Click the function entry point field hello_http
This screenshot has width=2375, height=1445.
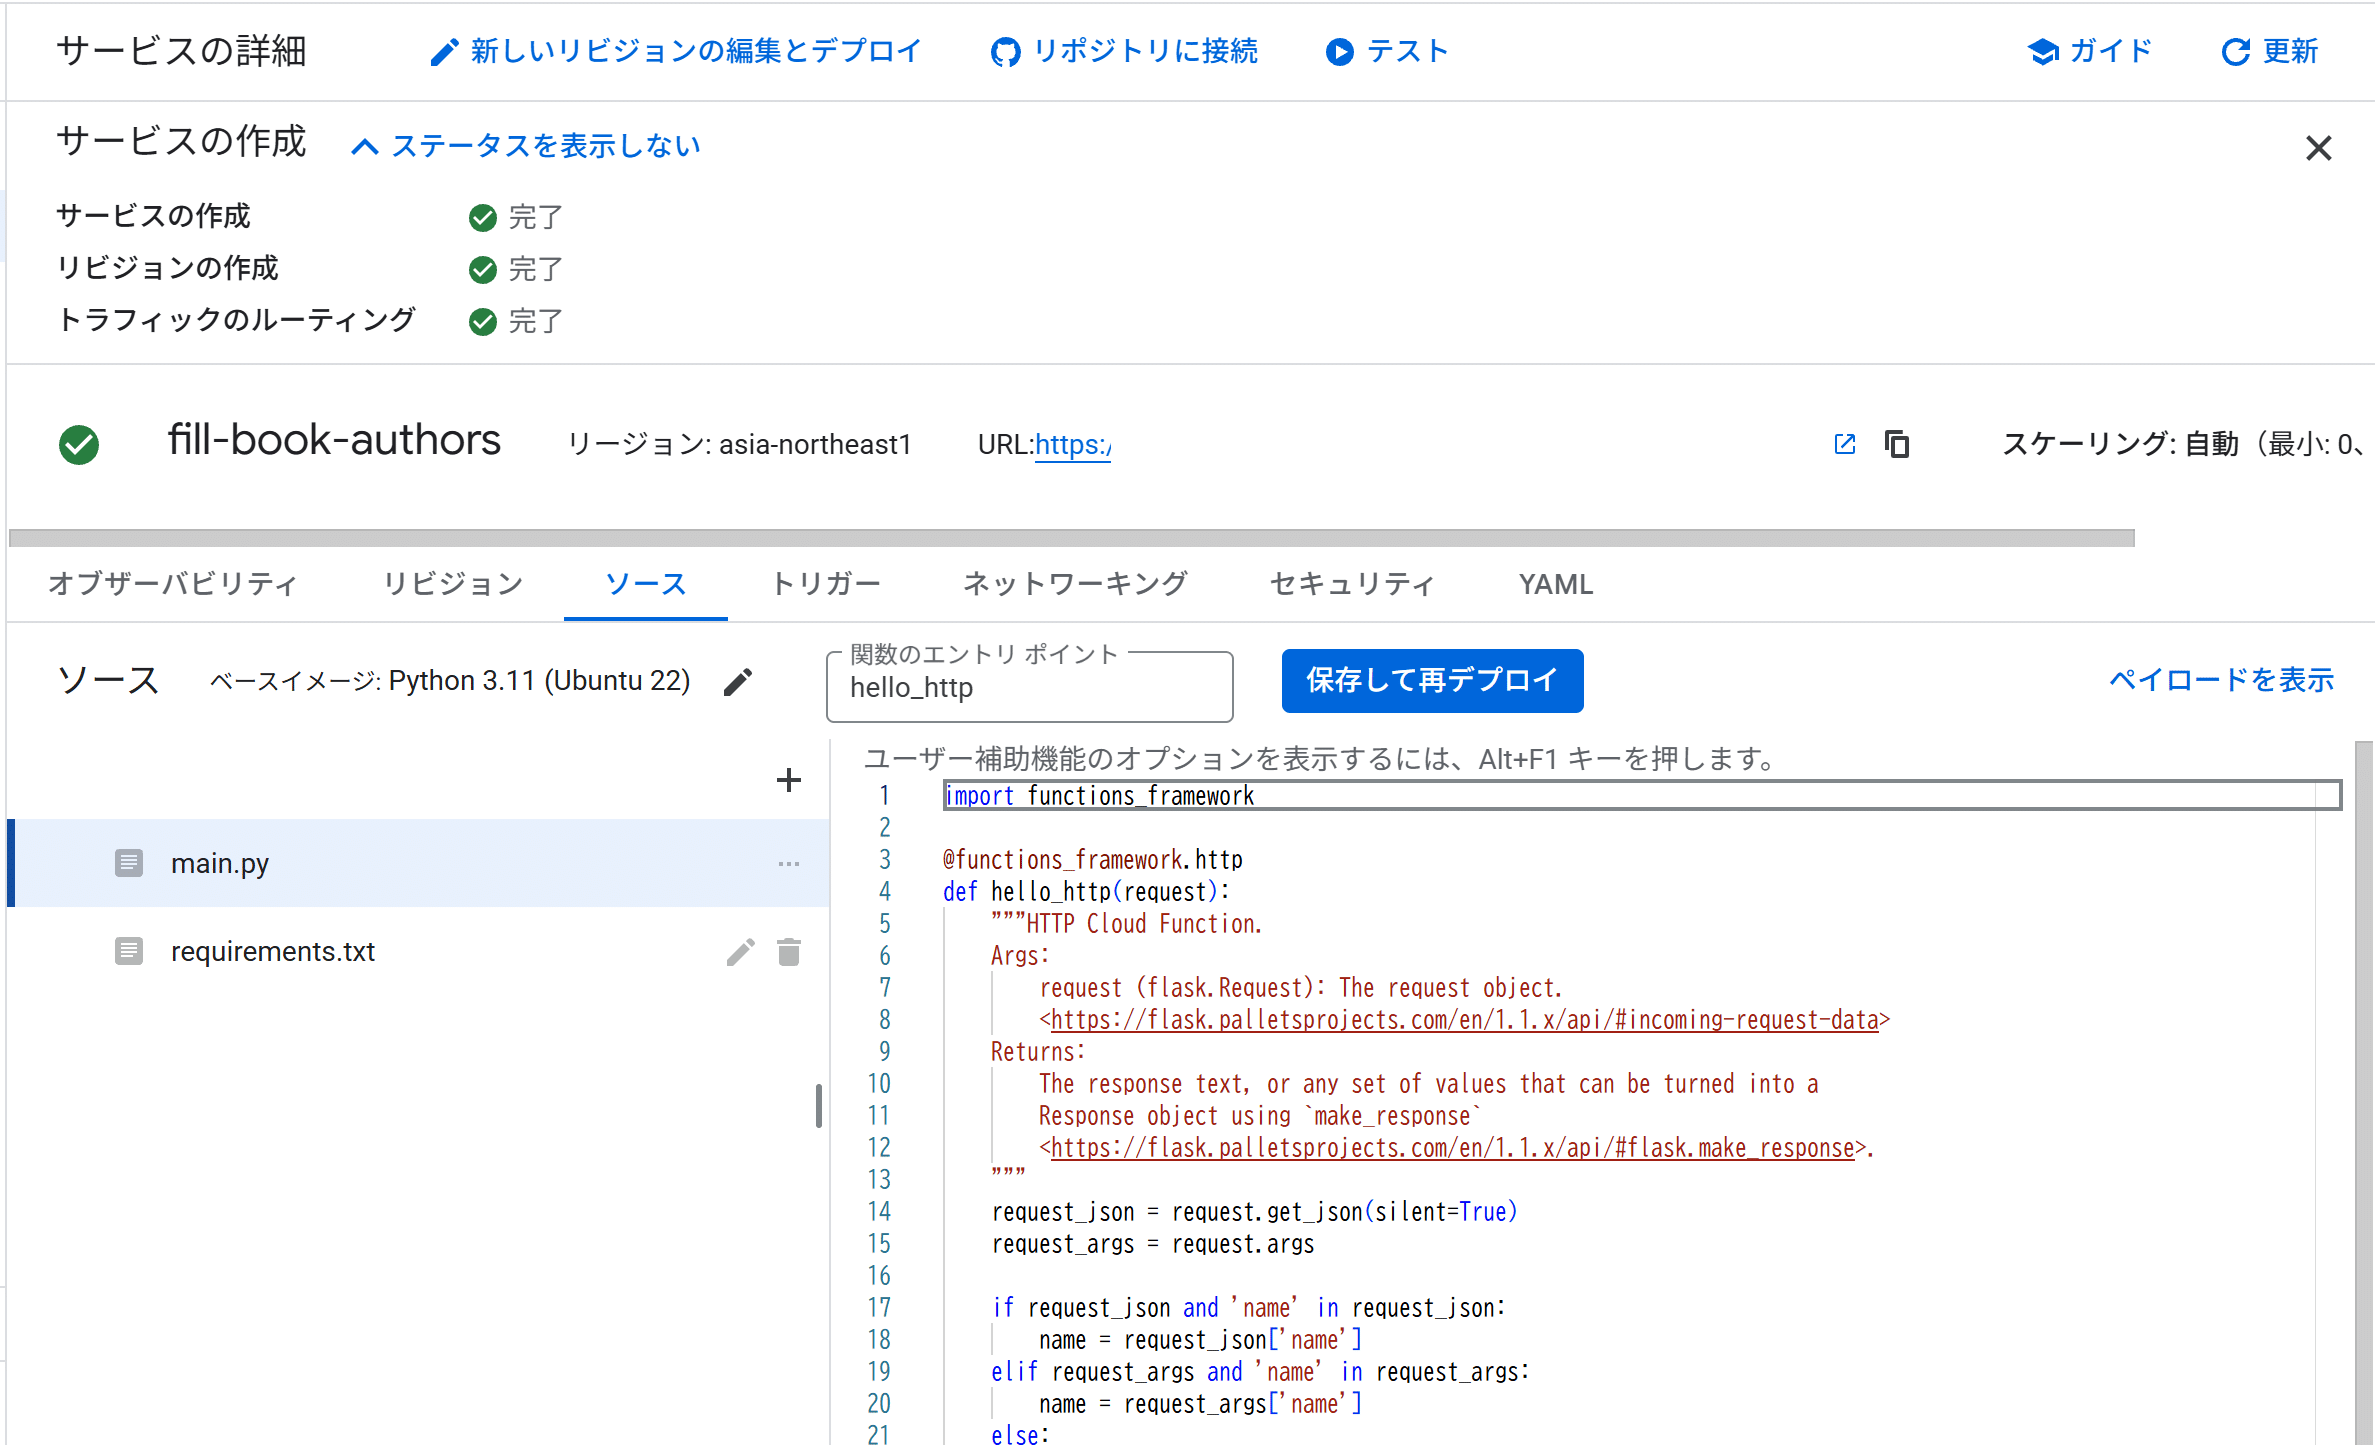(1028, 688)
